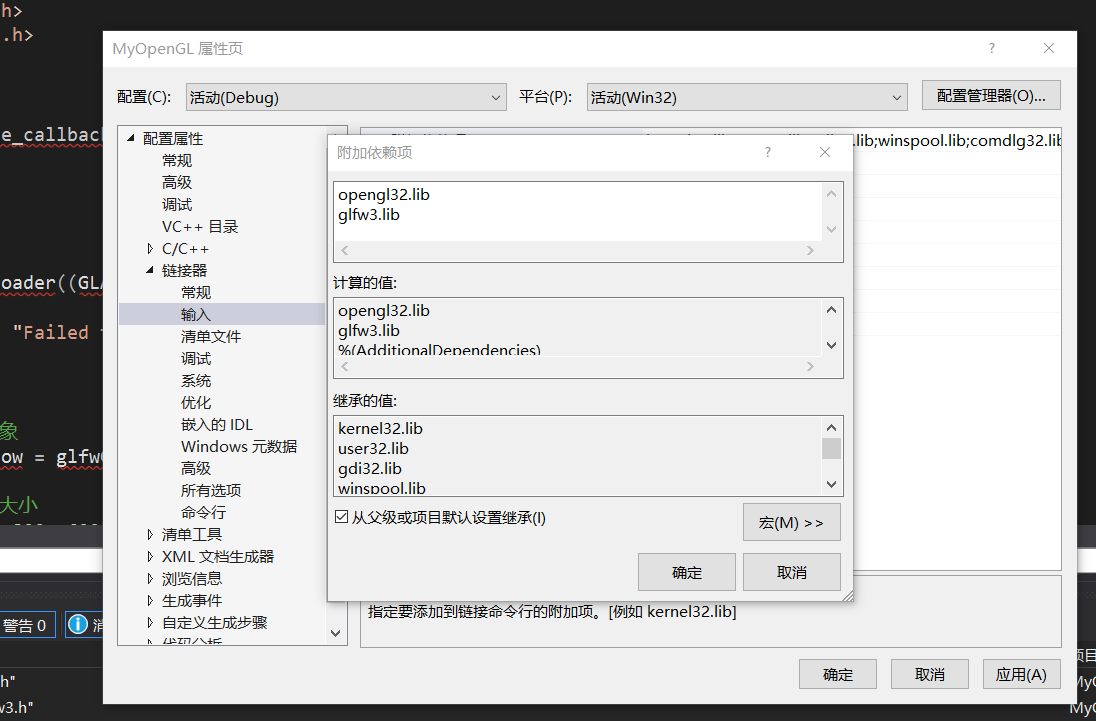Select gdi32.lib in 继承的值 list
1096x721 pixels.
point(370,468)
